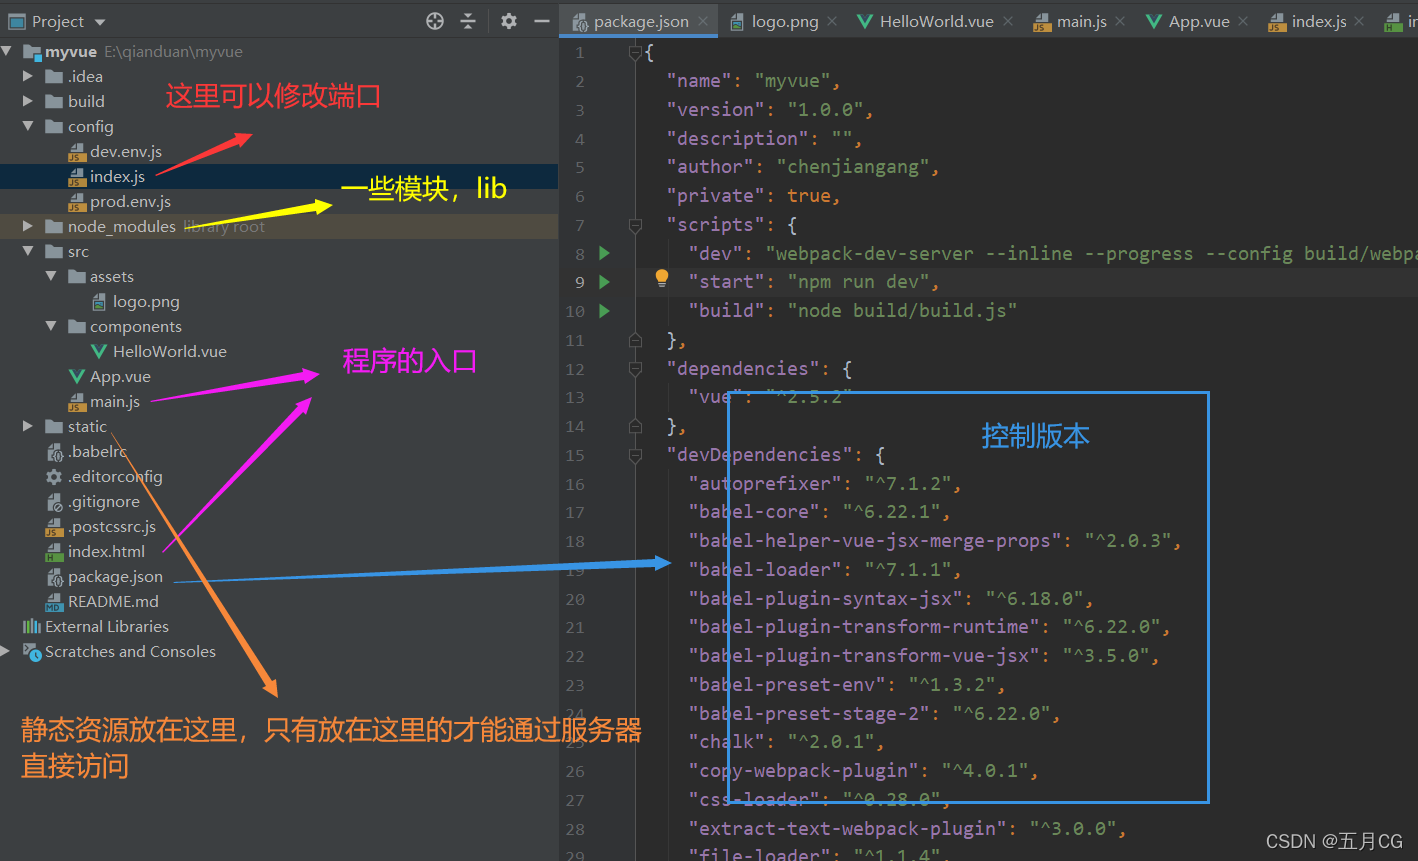Hide the Project panel with minus icon
1418x861 pixels.
[x=542, y=21]
